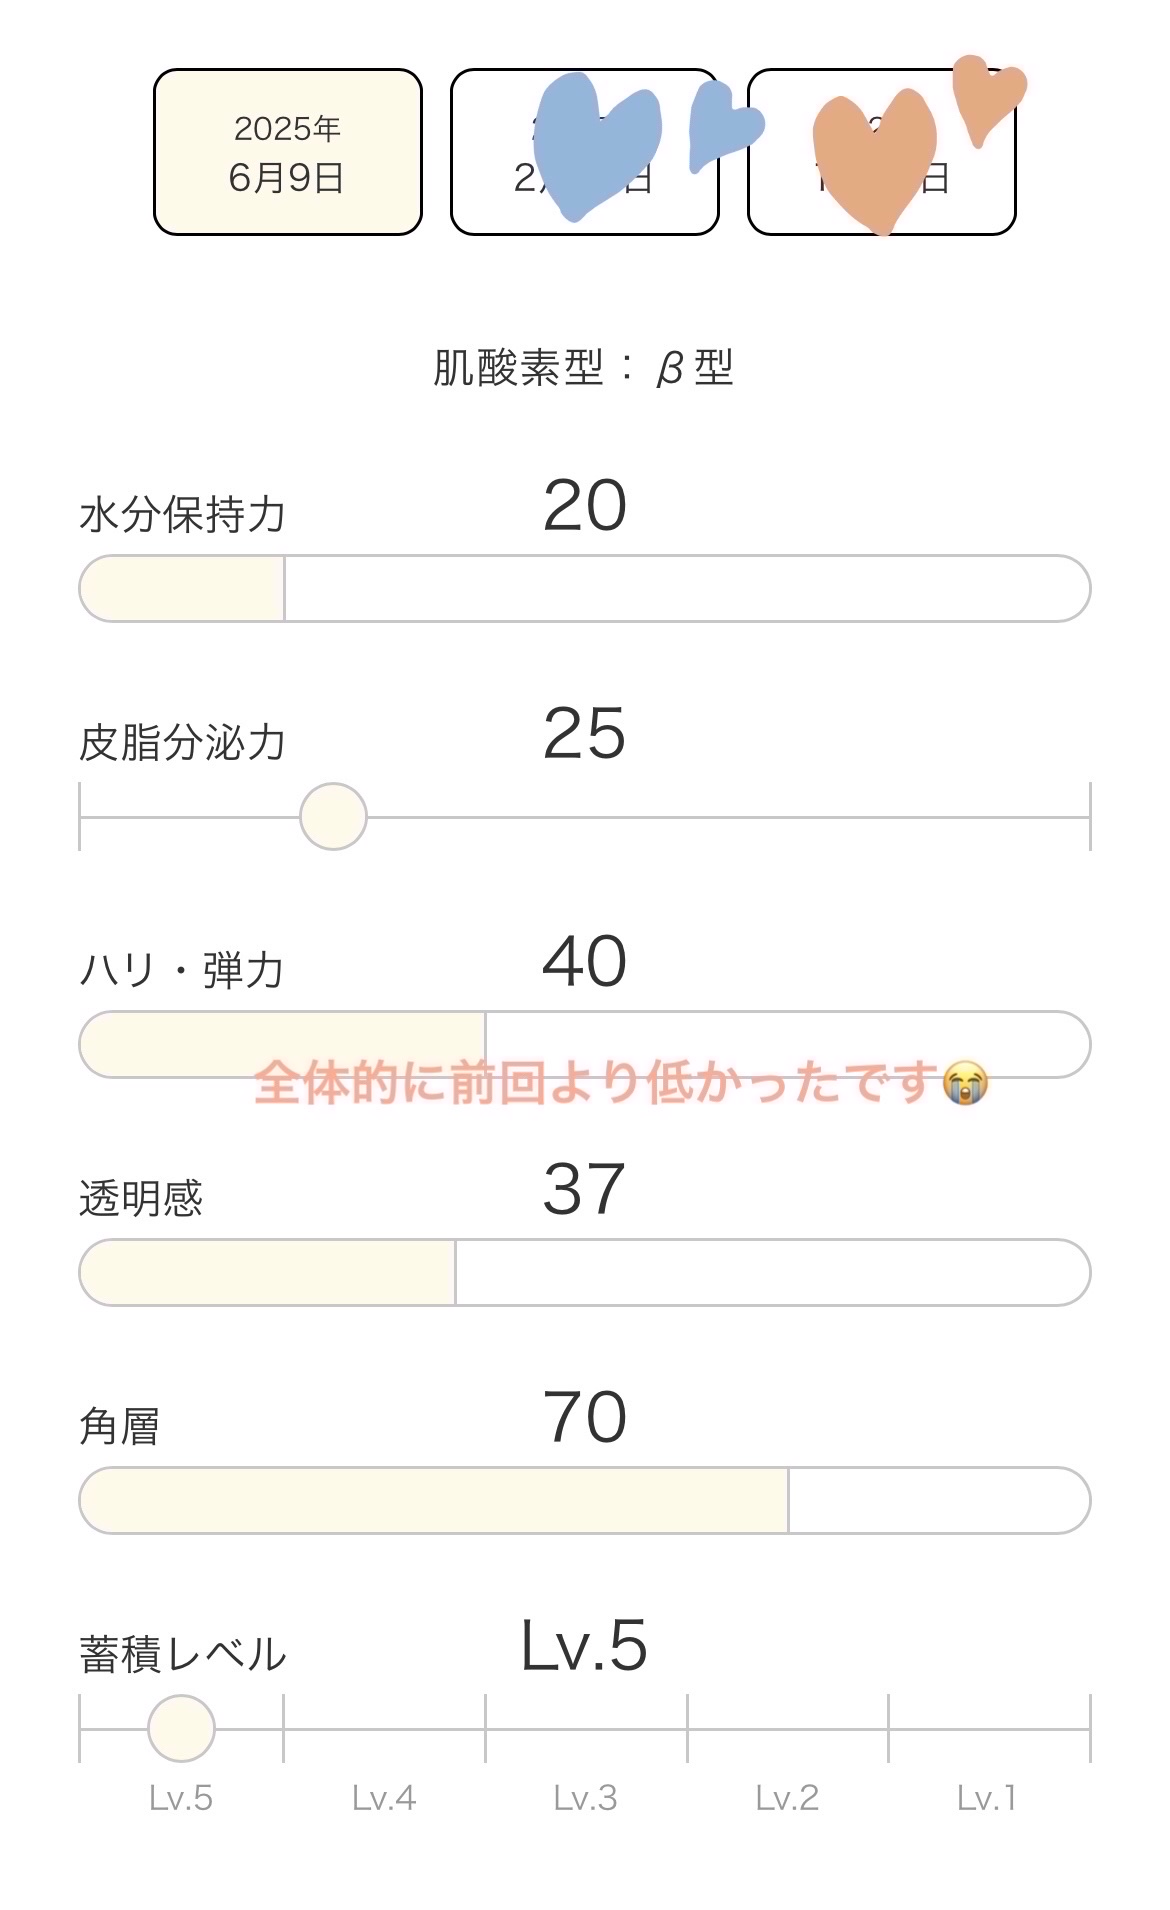Select the 2025年6月9日 date tab
Screen dimensions: 1170x1910
point(288,152)
